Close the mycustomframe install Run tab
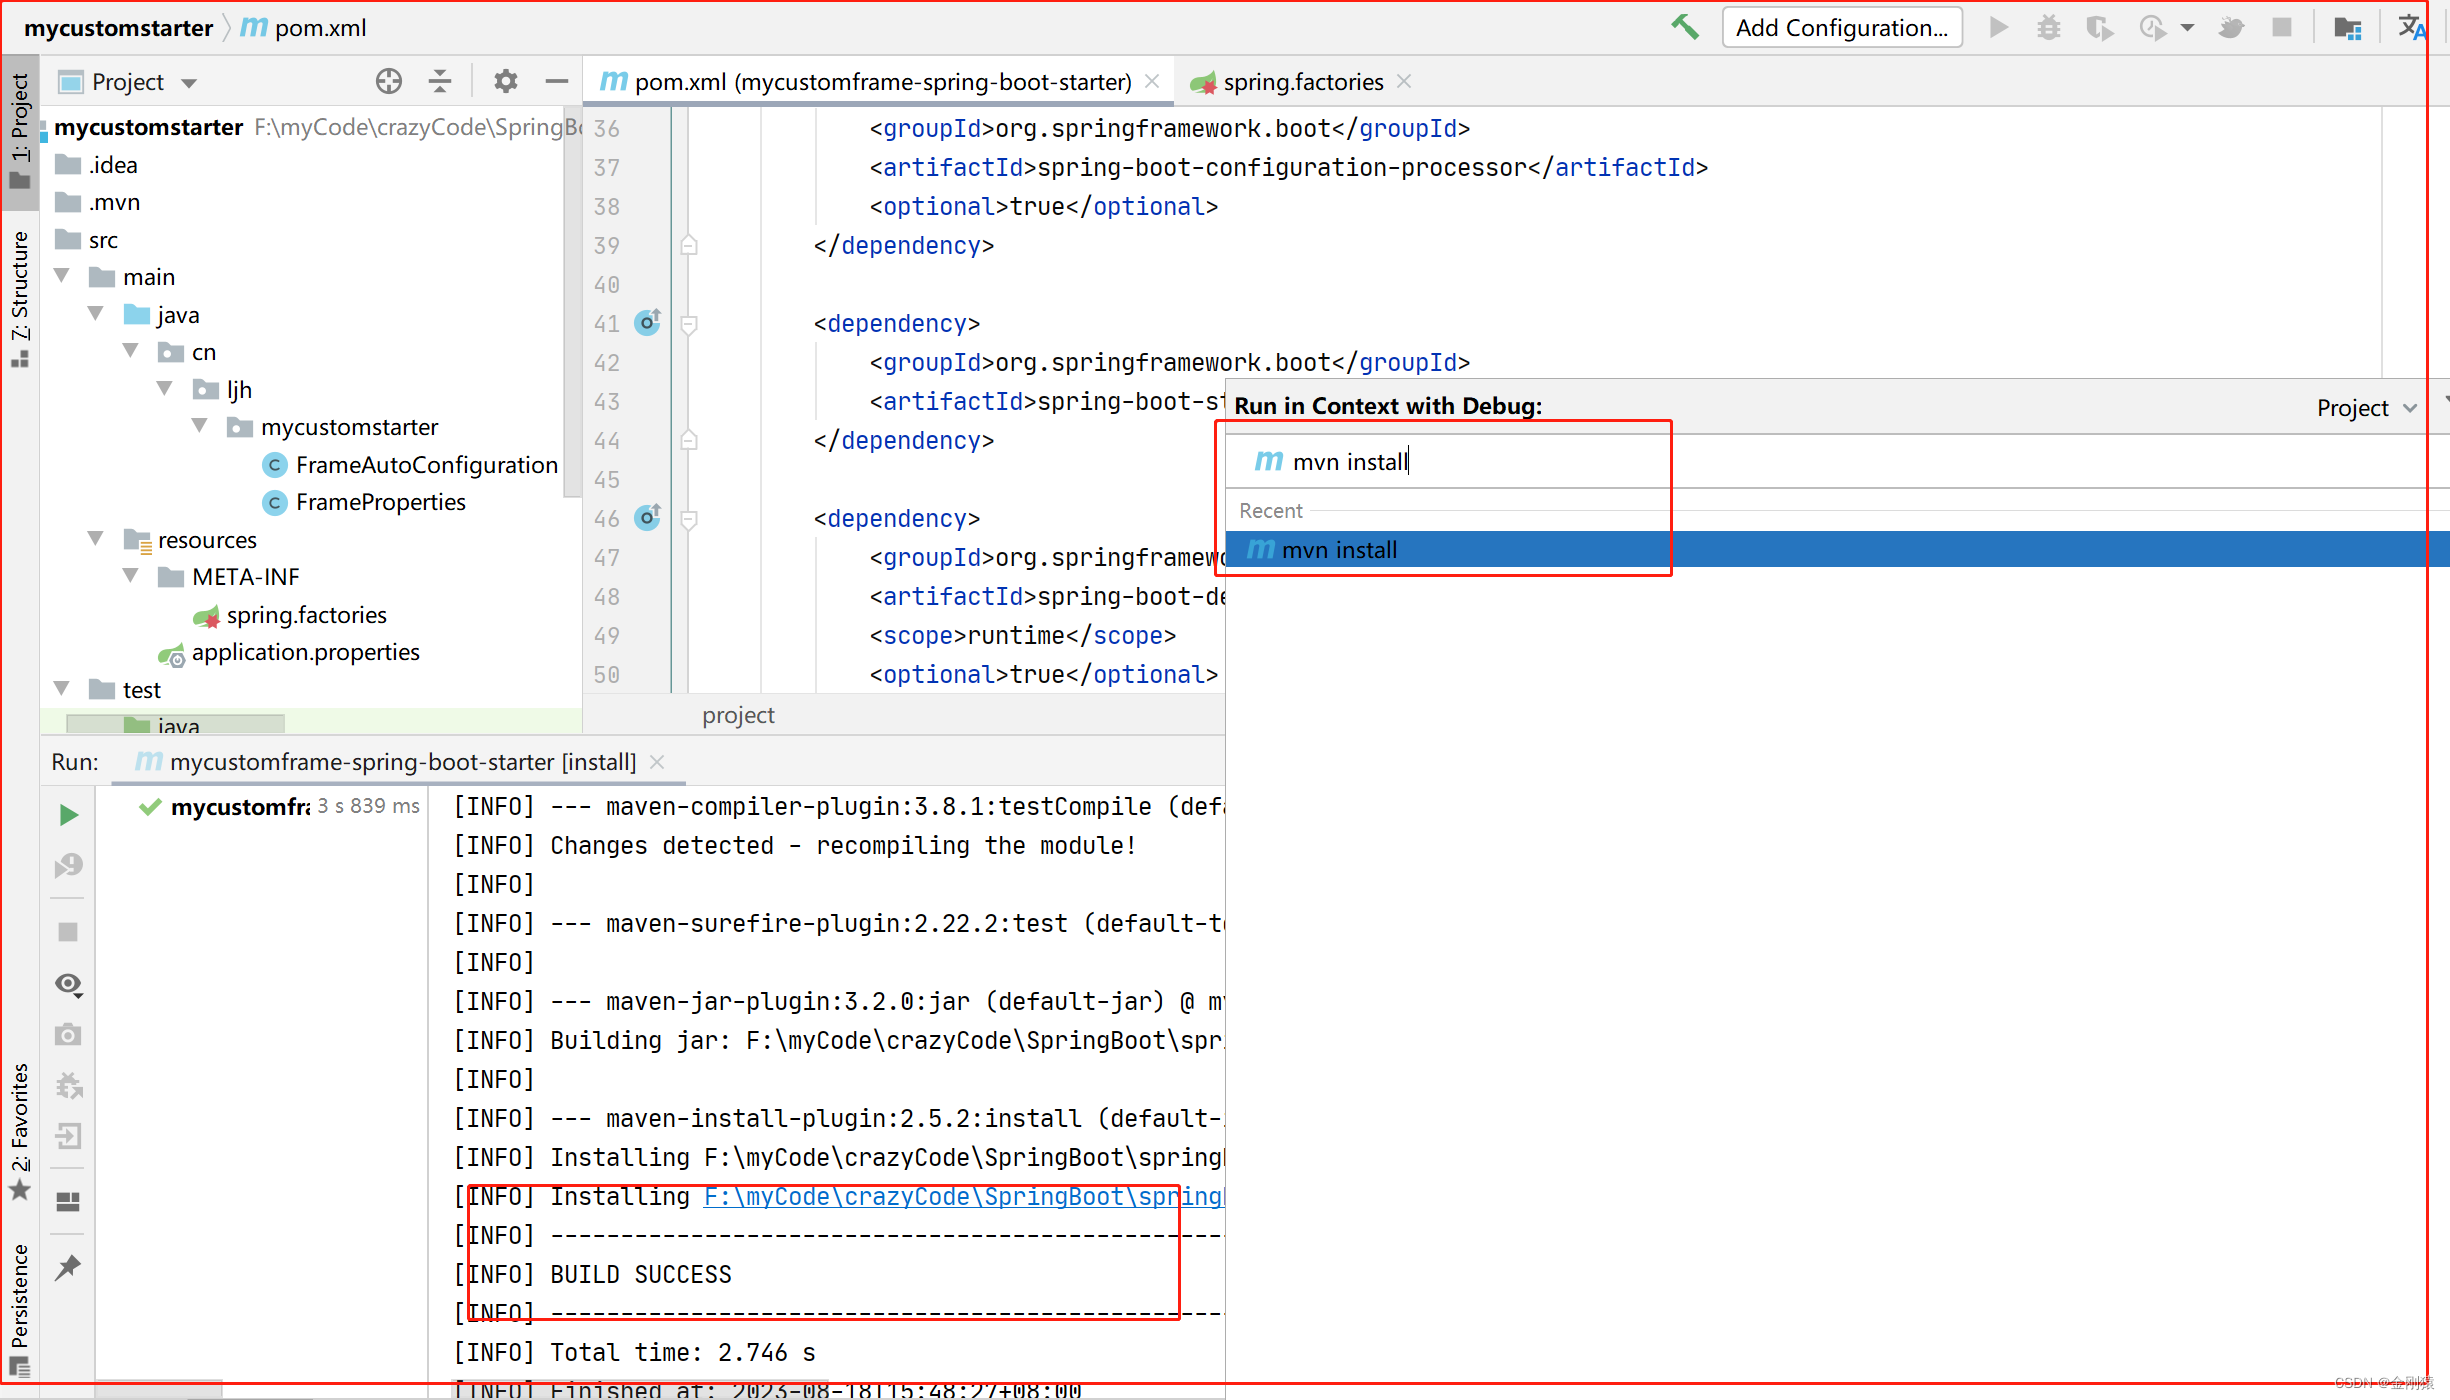Screen dimensions: 2450x1400 coord(657,762)
